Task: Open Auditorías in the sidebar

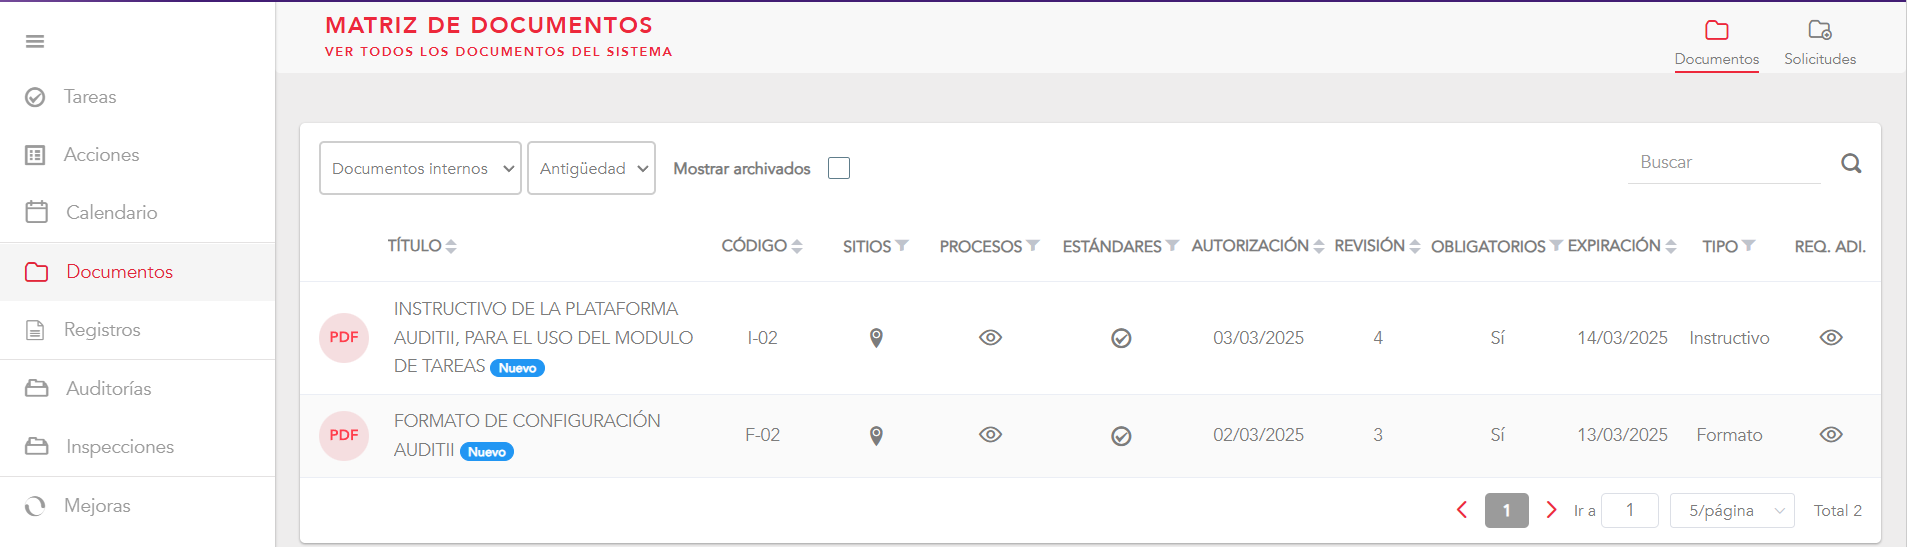Action: click(x=109, y=389)
